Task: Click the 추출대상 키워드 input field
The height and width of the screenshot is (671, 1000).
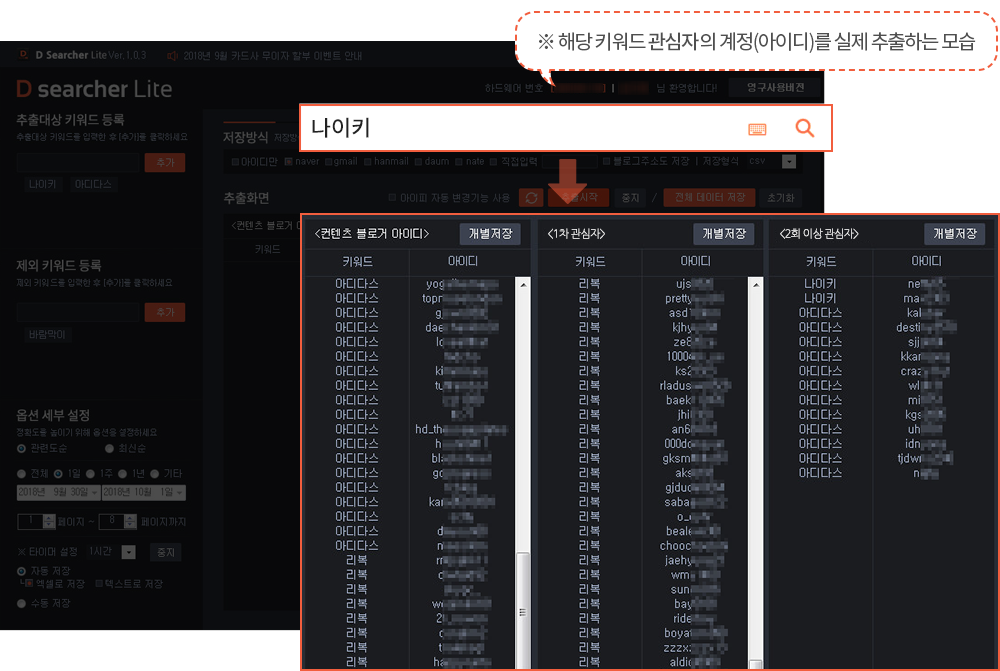Action: [78, 163]
